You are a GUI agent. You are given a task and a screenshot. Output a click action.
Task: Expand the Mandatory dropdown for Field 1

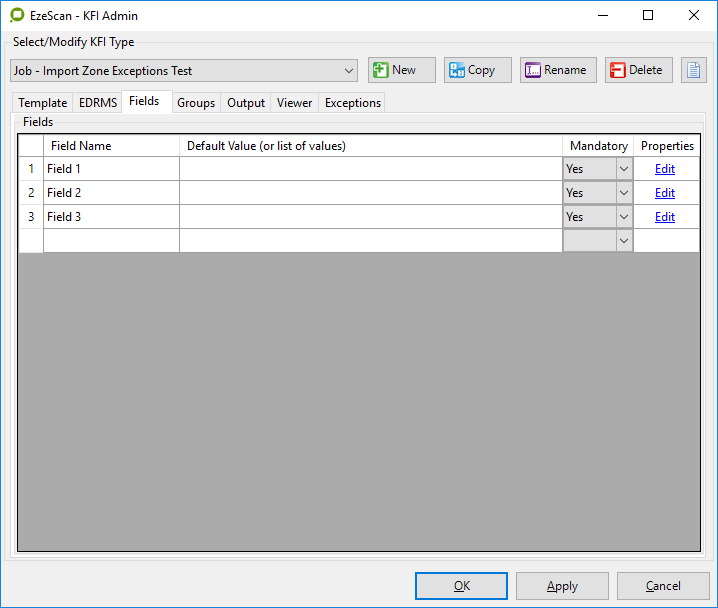623,169
